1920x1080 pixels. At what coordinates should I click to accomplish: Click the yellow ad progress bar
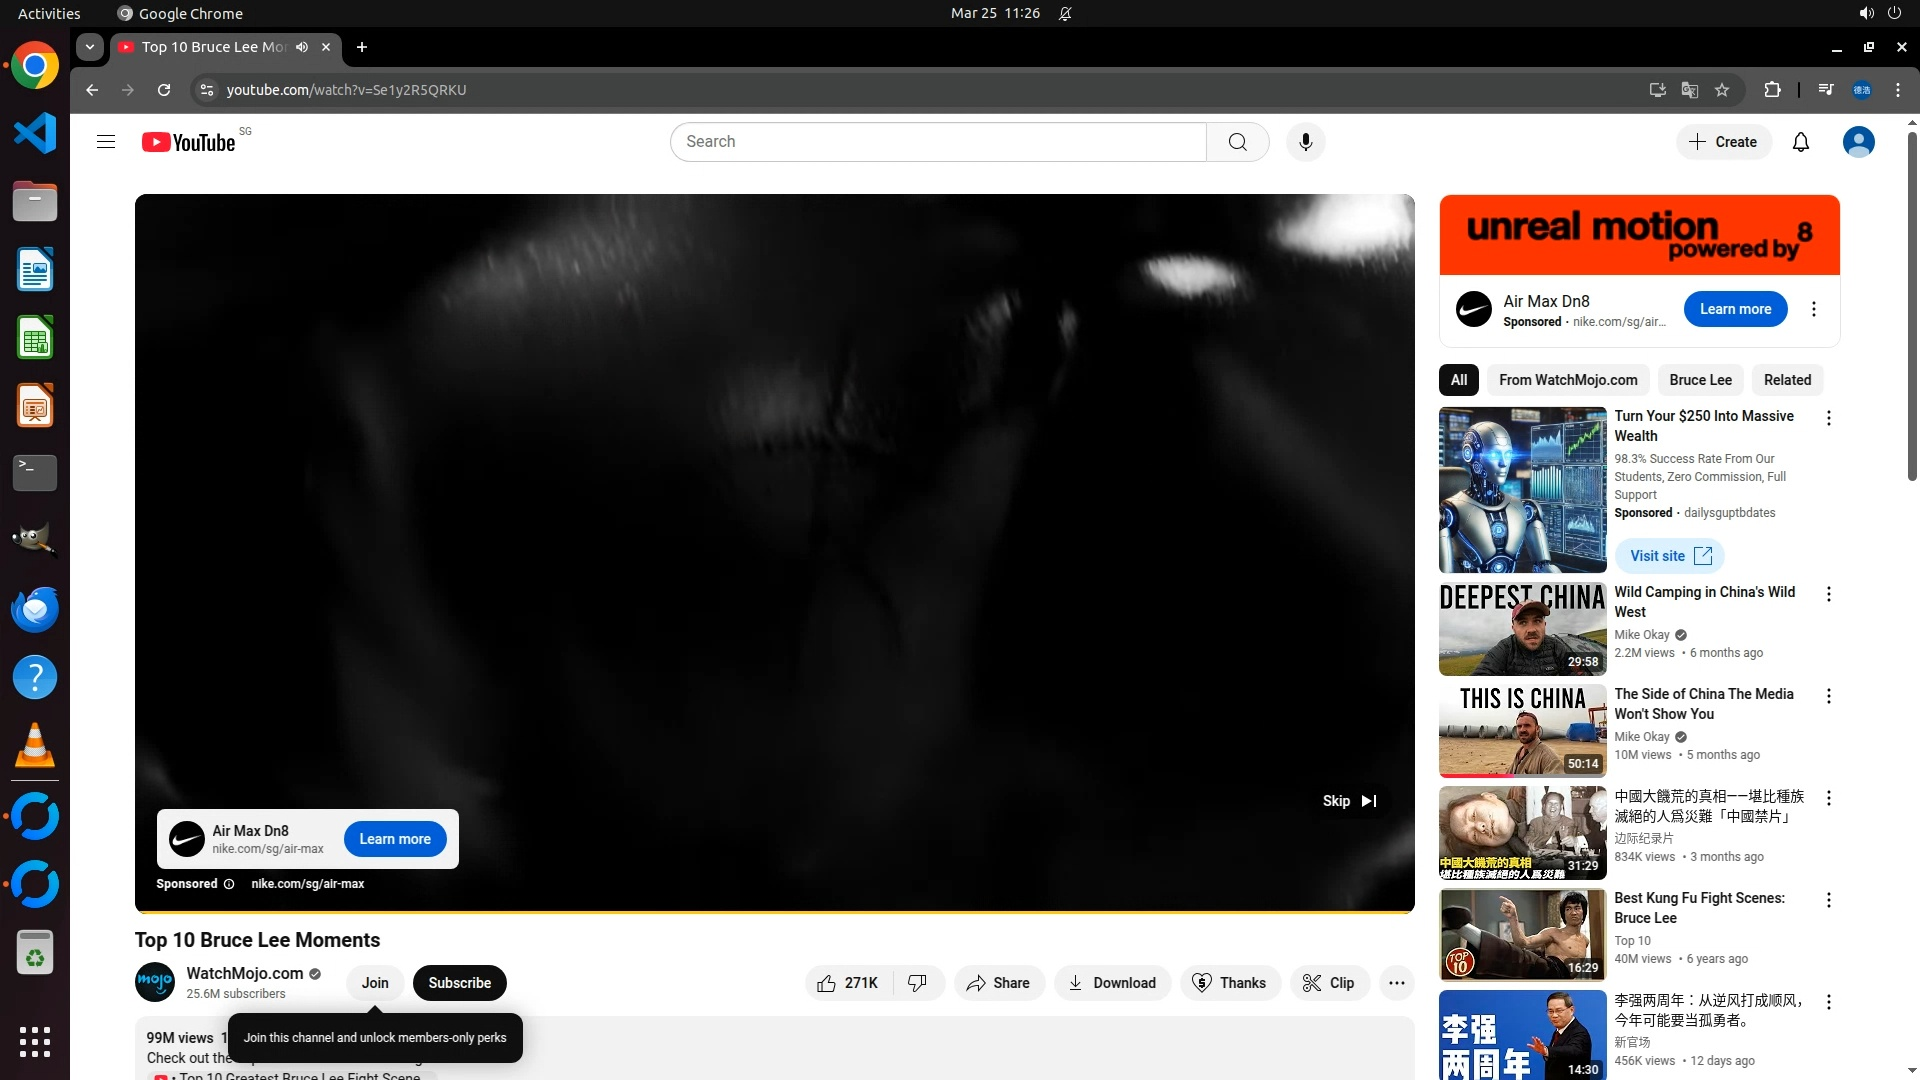point(774,911)
